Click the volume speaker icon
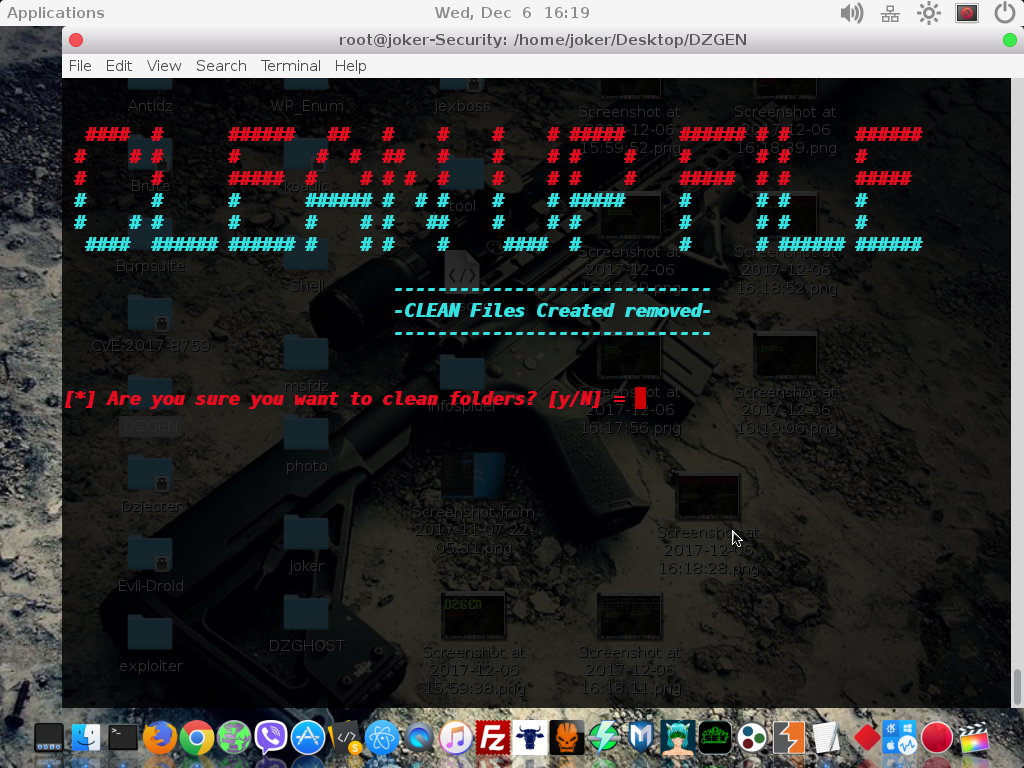The width and height of the screenshot is (1024, 768). coord(852,13)
